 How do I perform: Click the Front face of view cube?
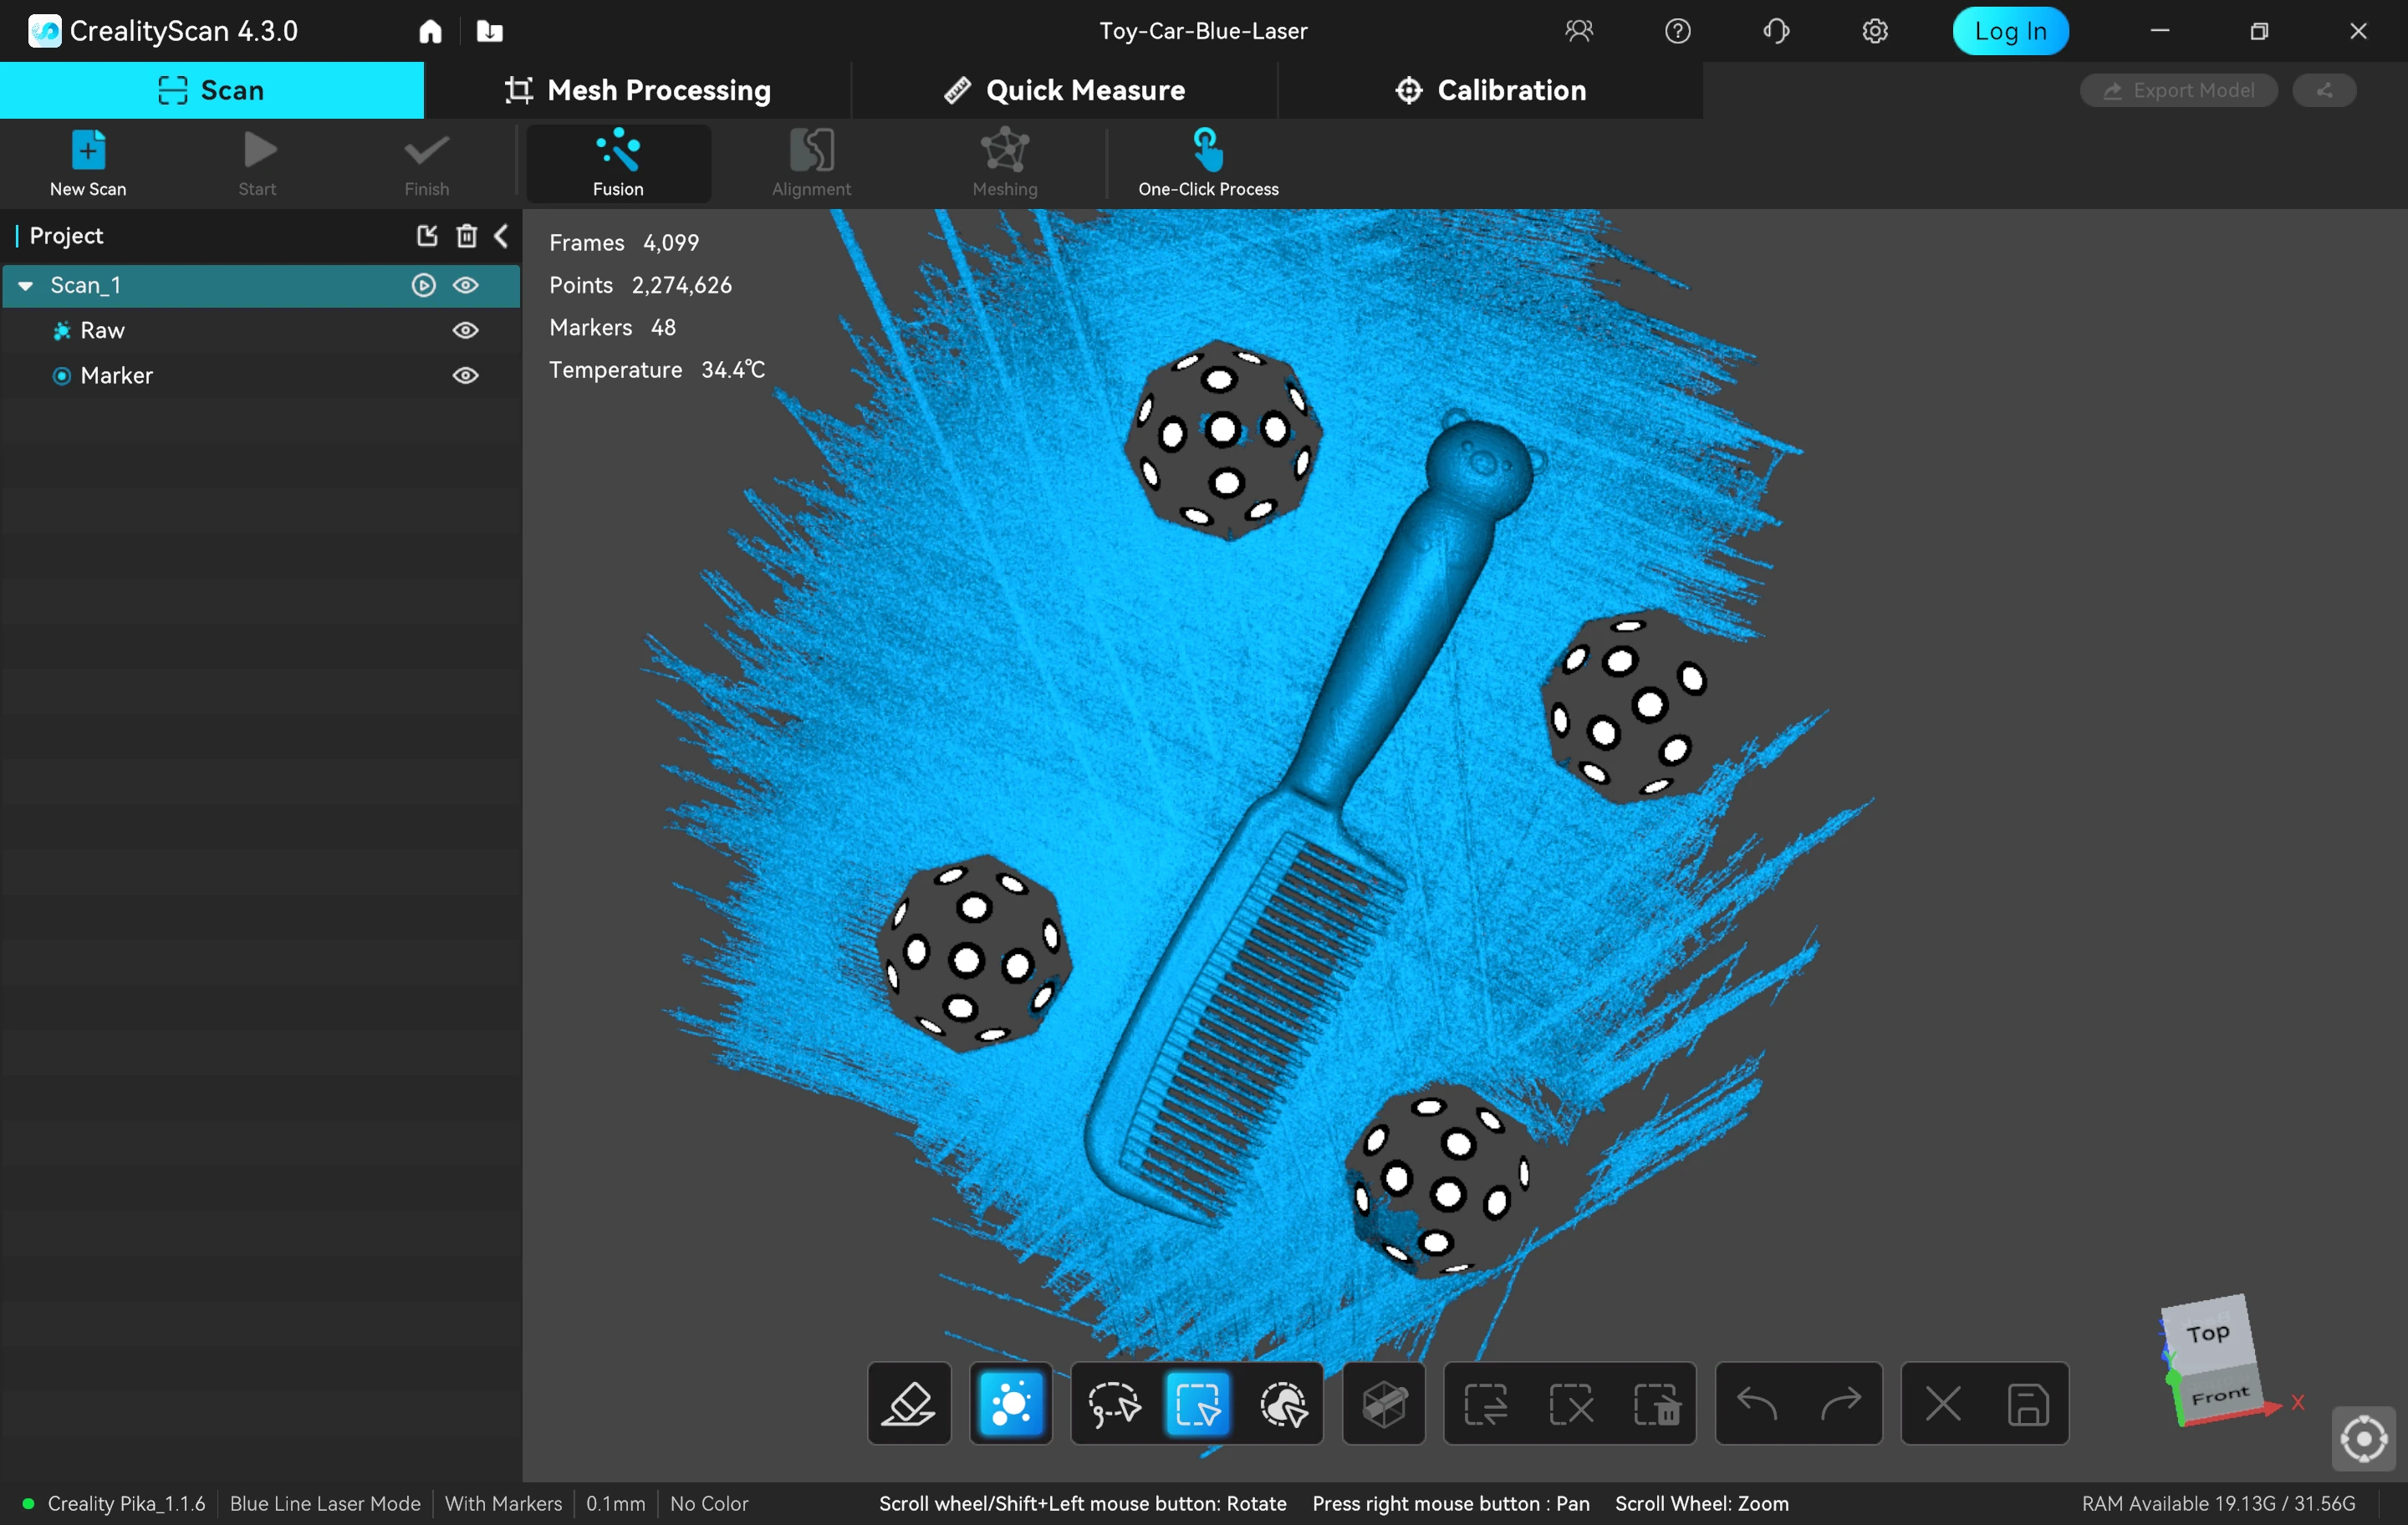[x=2220, y=1394]
